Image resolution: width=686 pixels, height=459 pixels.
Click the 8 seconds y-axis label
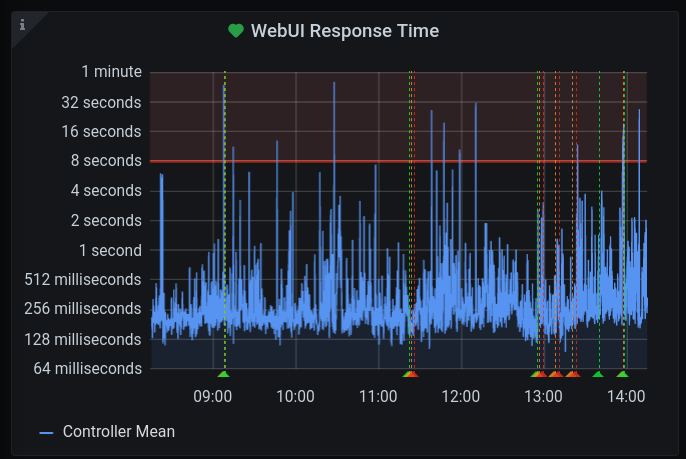click(x=106, y=161)
